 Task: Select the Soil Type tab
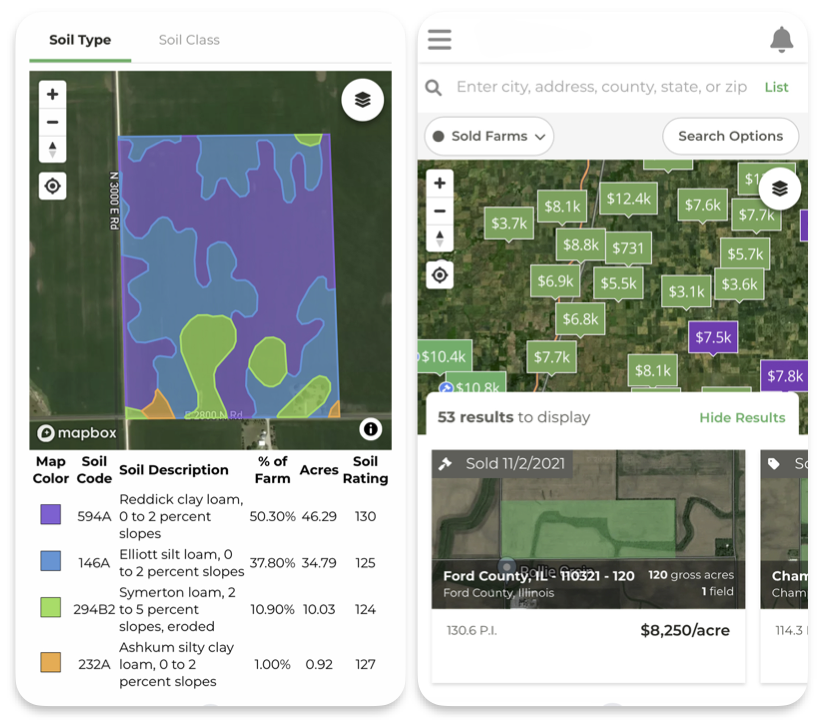[80, 40]
